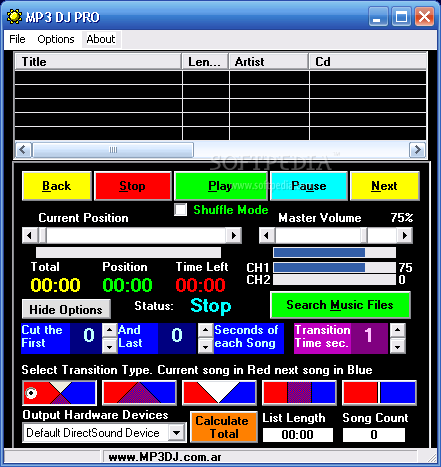The image size is (441, 467).
Task: Click the CH2 volume level bar
Action: coord(335,279)
